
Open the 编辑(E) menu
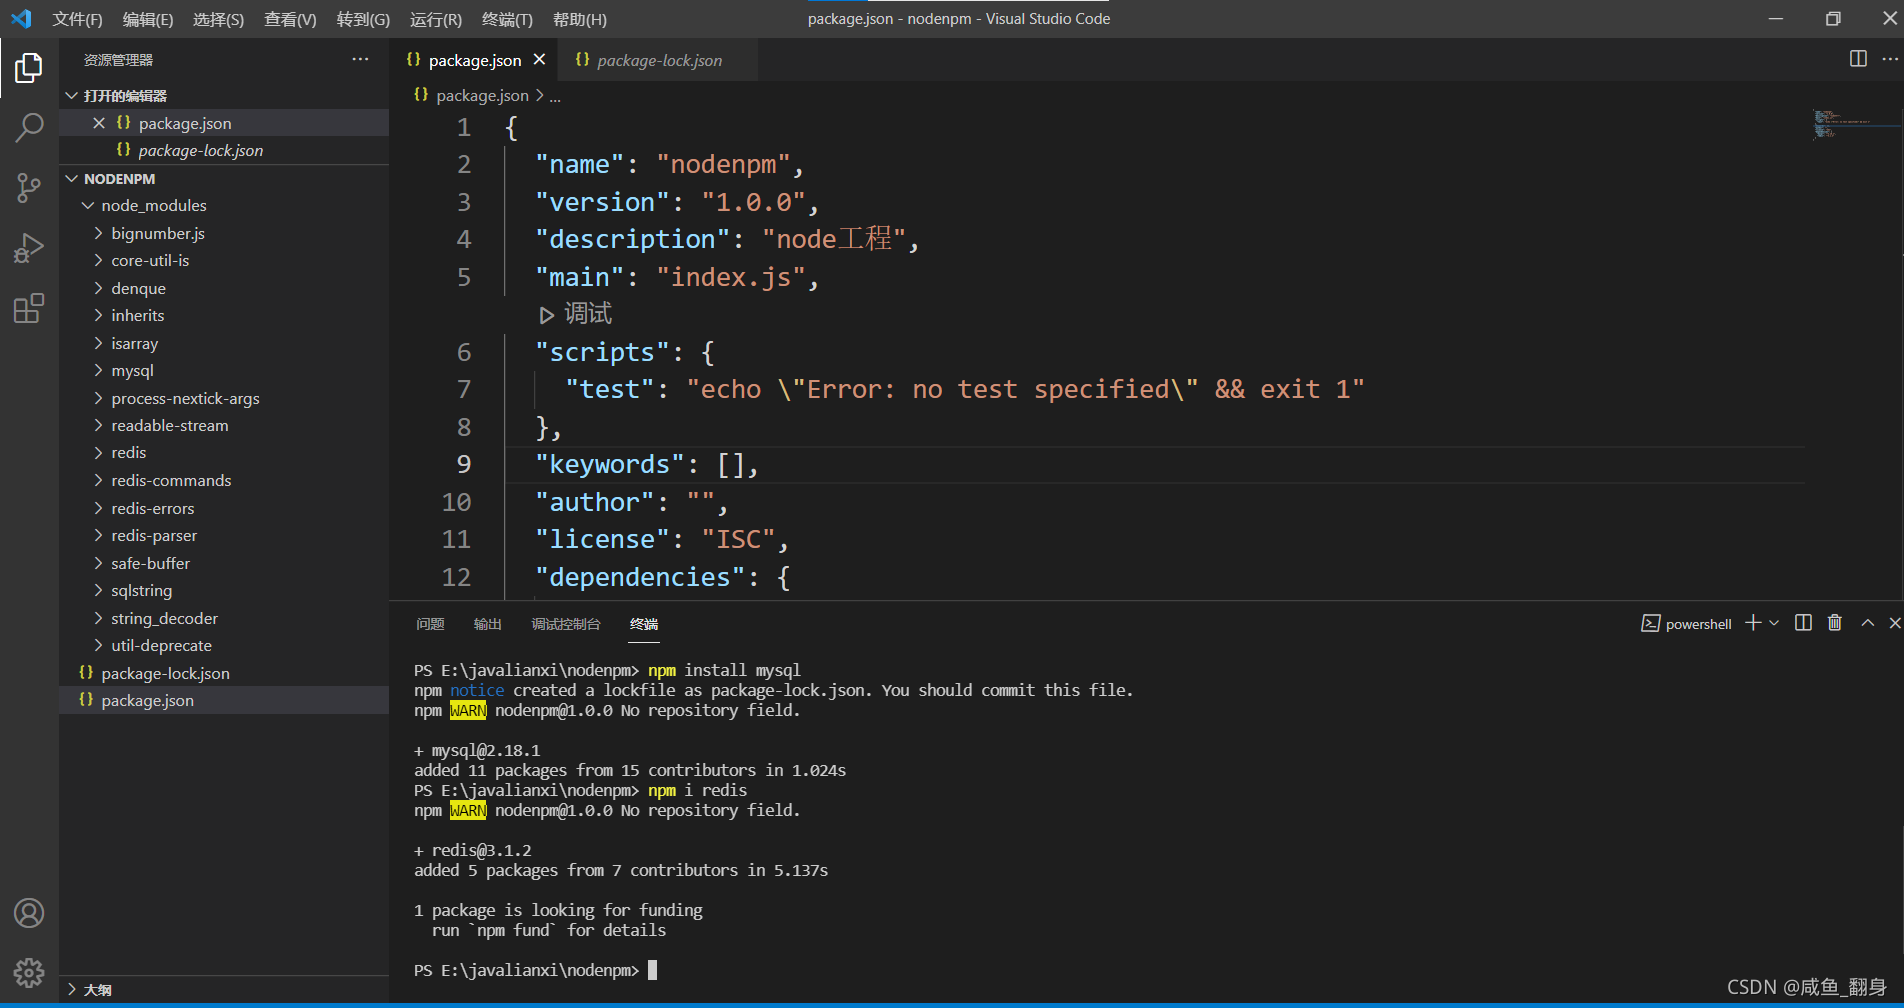148,19
